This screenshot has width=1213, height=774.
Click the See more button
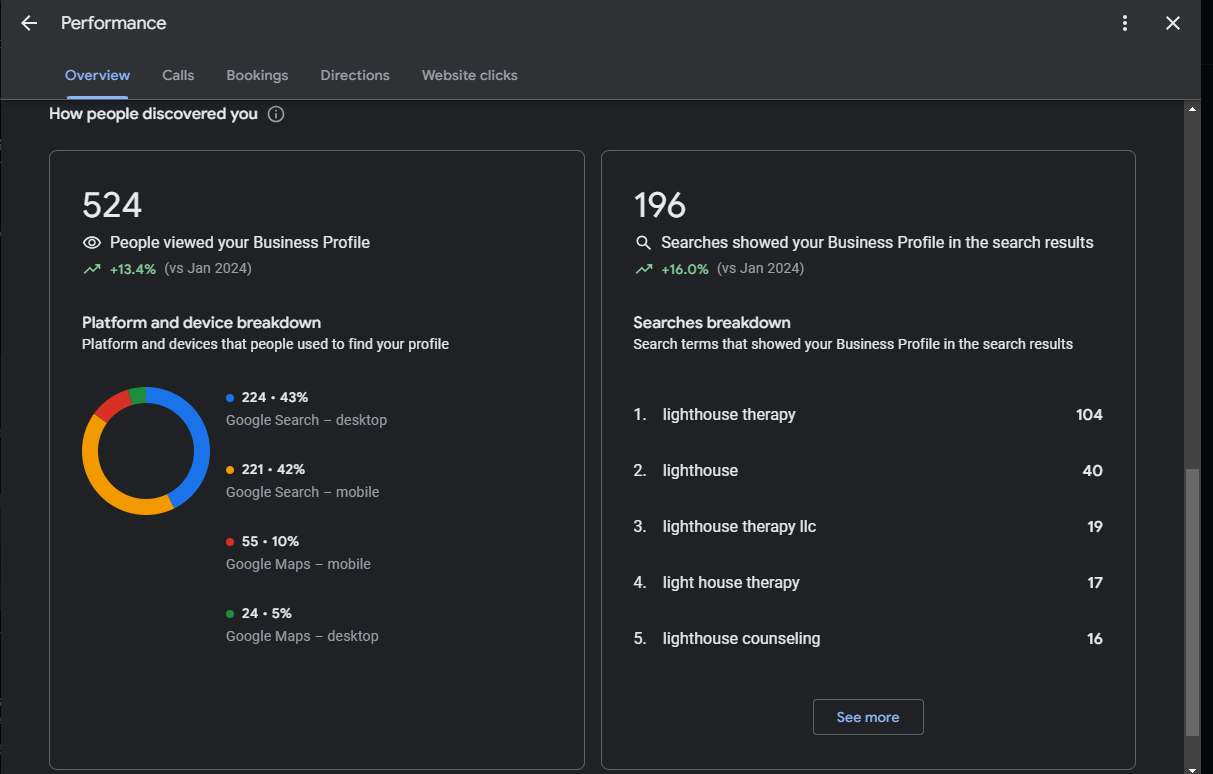[868, 717]
